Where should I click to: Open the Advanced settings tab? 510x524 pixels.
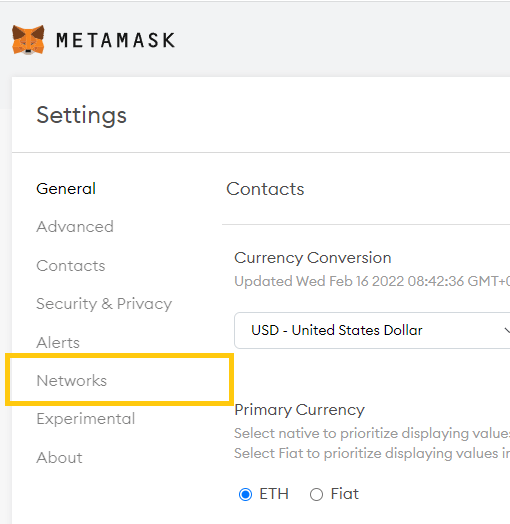(75, 227)
